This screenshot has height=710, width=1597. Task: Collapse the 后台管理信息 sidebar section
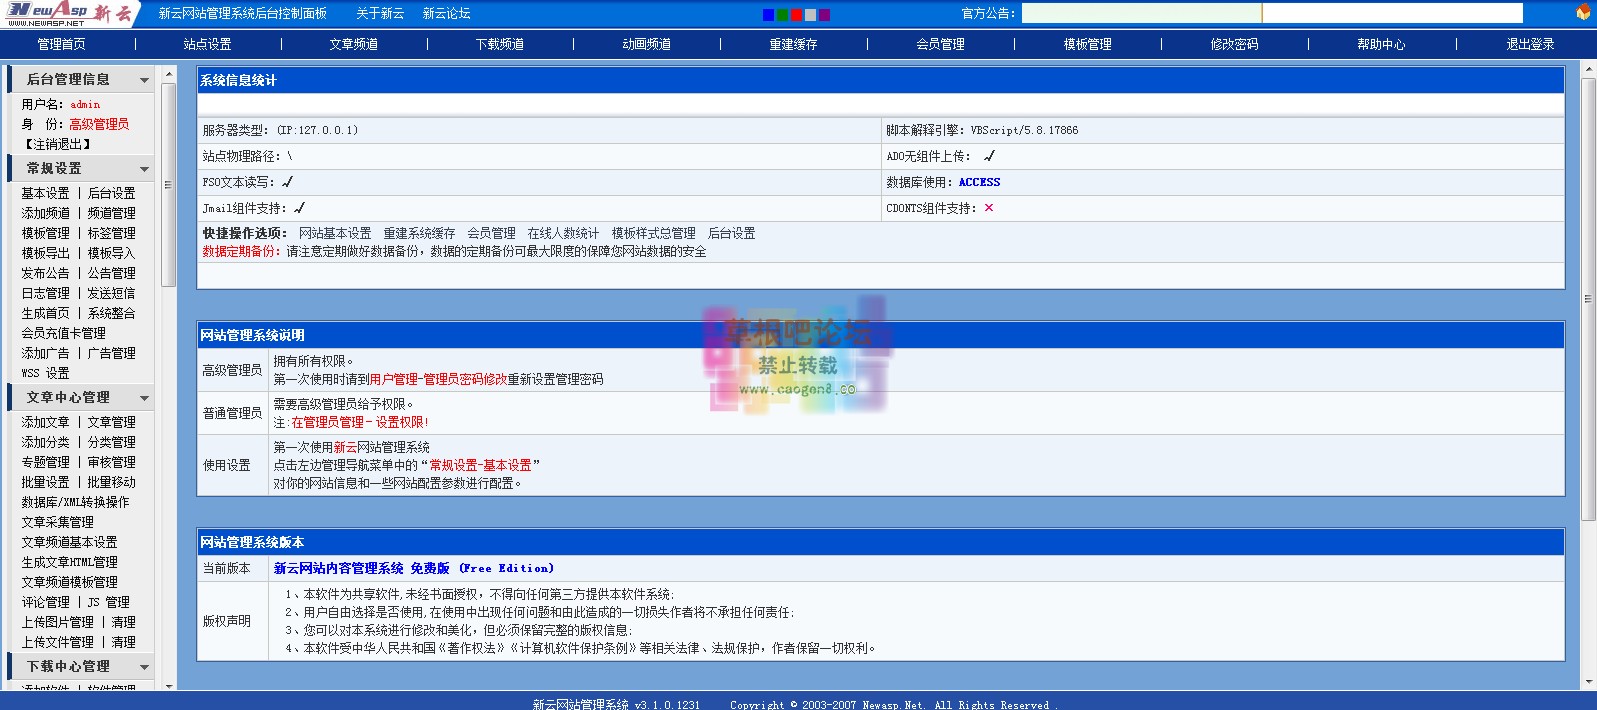144,80
